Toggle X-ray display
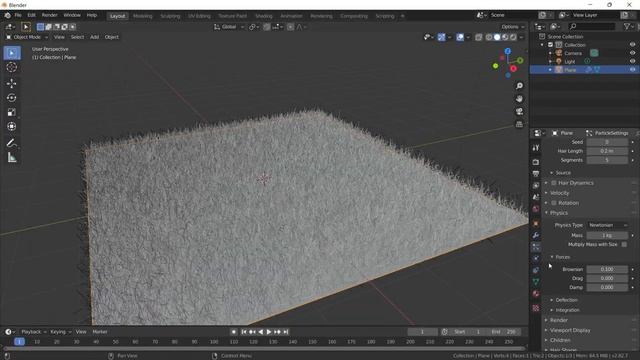Screen dimensions: 640x360 click(478, 37)
